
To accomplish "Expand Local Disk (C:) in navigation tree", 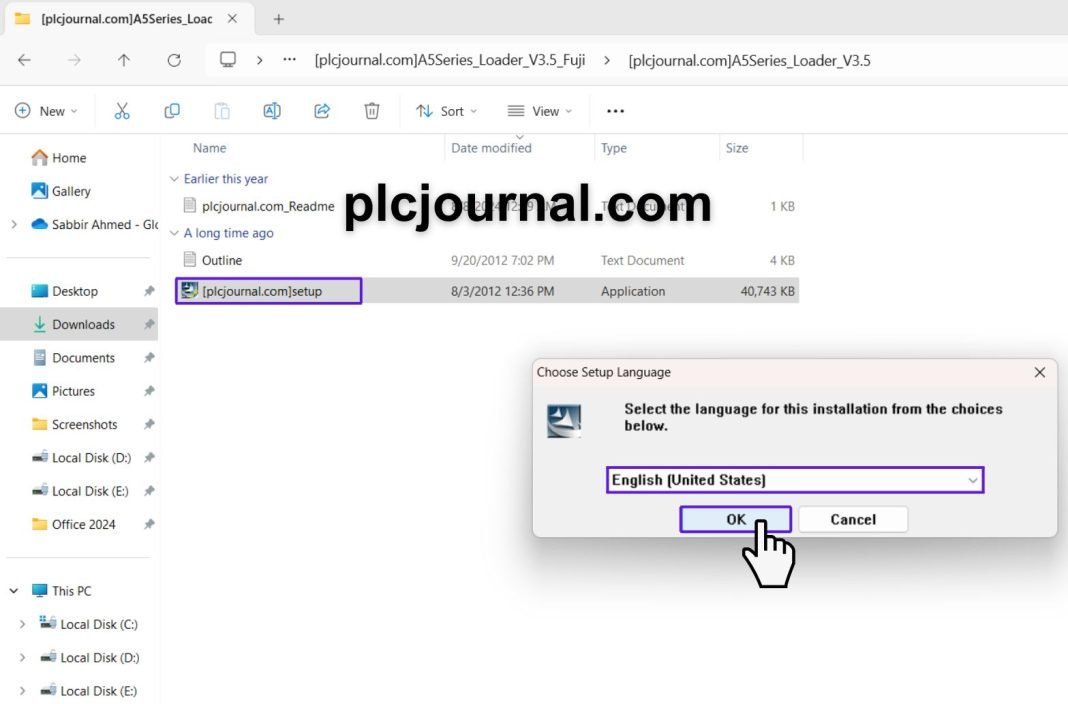I will (23, 624).
